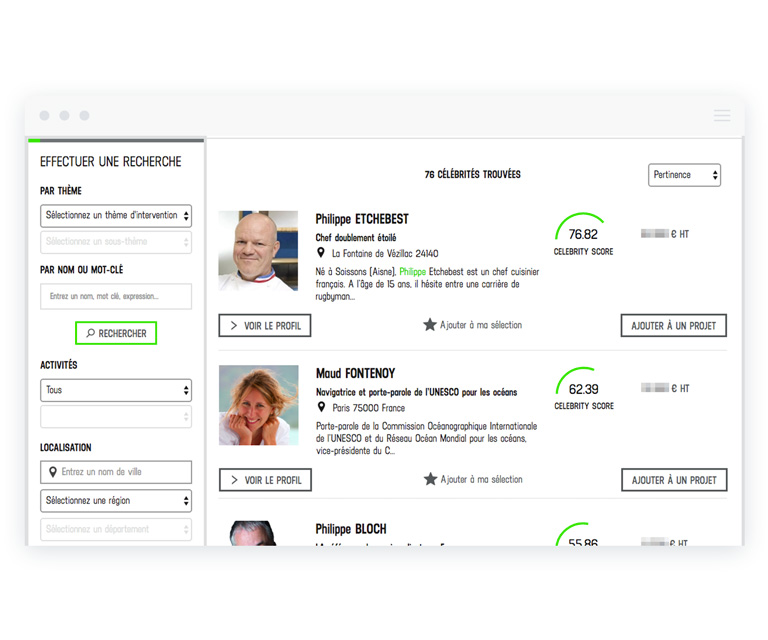
Task: Open Philippe Etchebest's profile photo
Action: 258,251
